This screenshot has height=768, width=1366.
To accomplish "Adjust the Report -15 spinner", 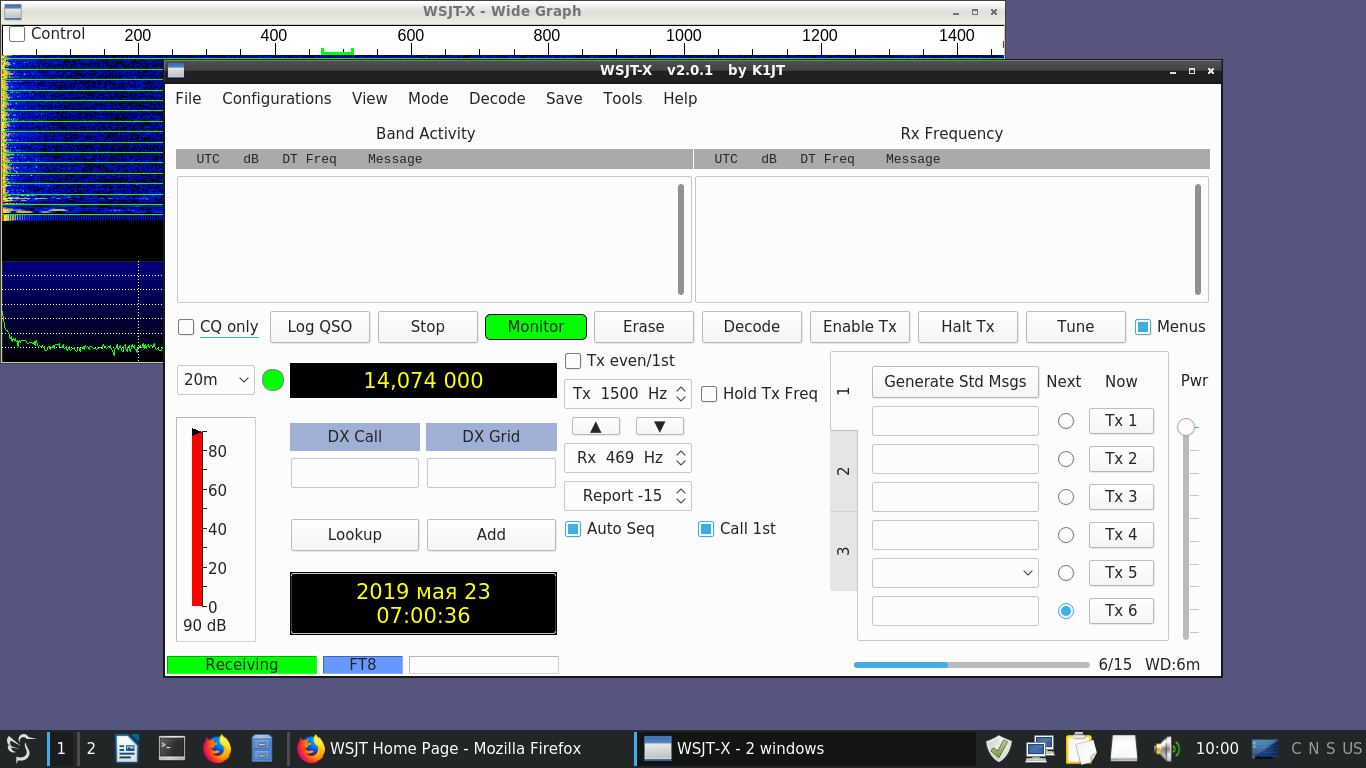I will pyautogui.click(x=628, y=496).
